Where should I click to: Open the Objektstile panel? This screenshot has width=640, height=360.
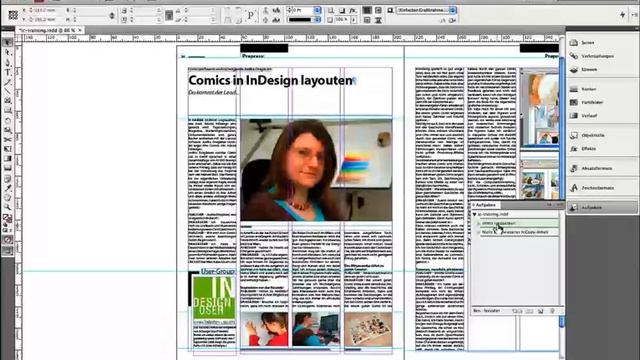tap(602, 135)
